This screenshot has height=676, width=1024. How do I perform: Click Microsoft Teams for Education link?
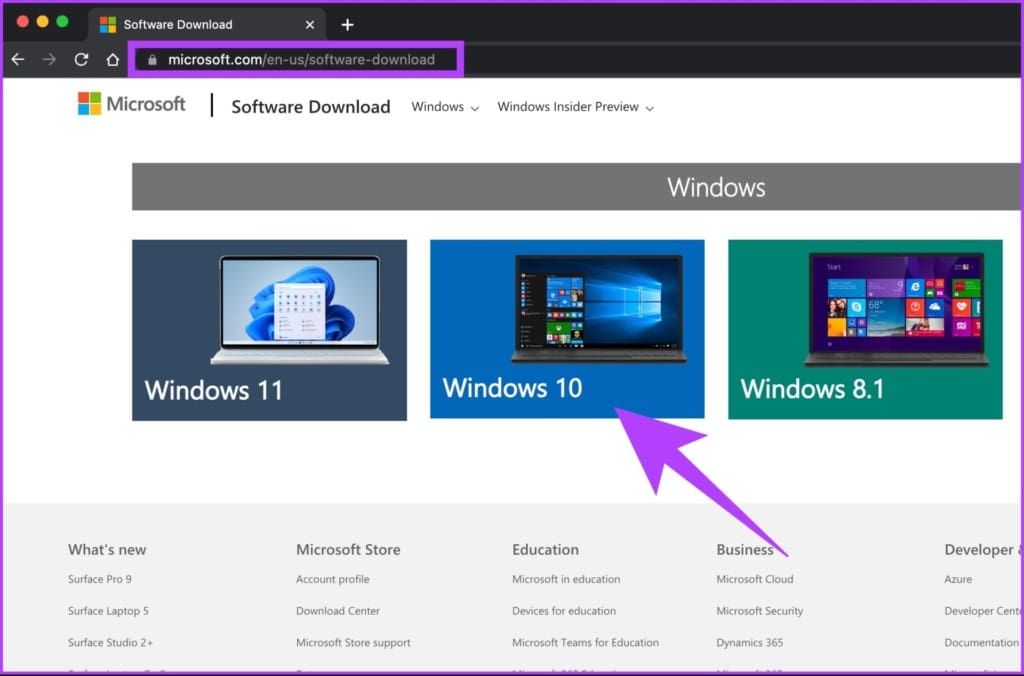(585, 643)
